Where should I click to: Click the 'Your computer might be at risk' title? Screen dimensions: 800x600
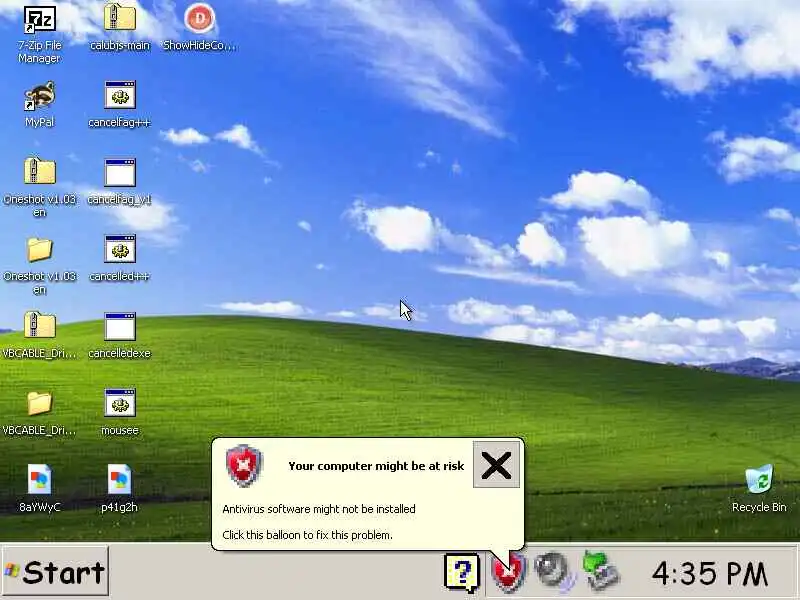(x=376, y=466)
